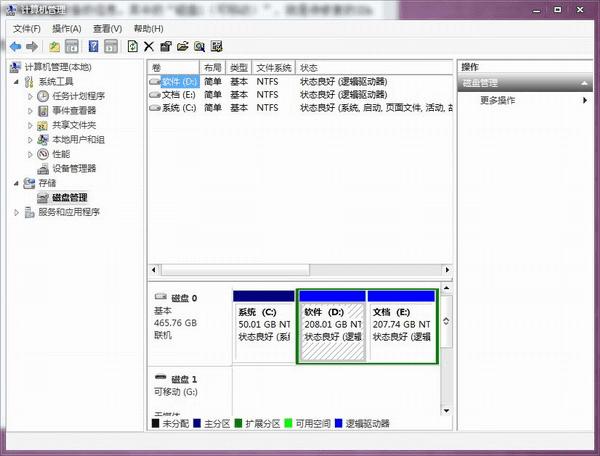
Task: Select 存储 tree node
Action: pos(47,183)
